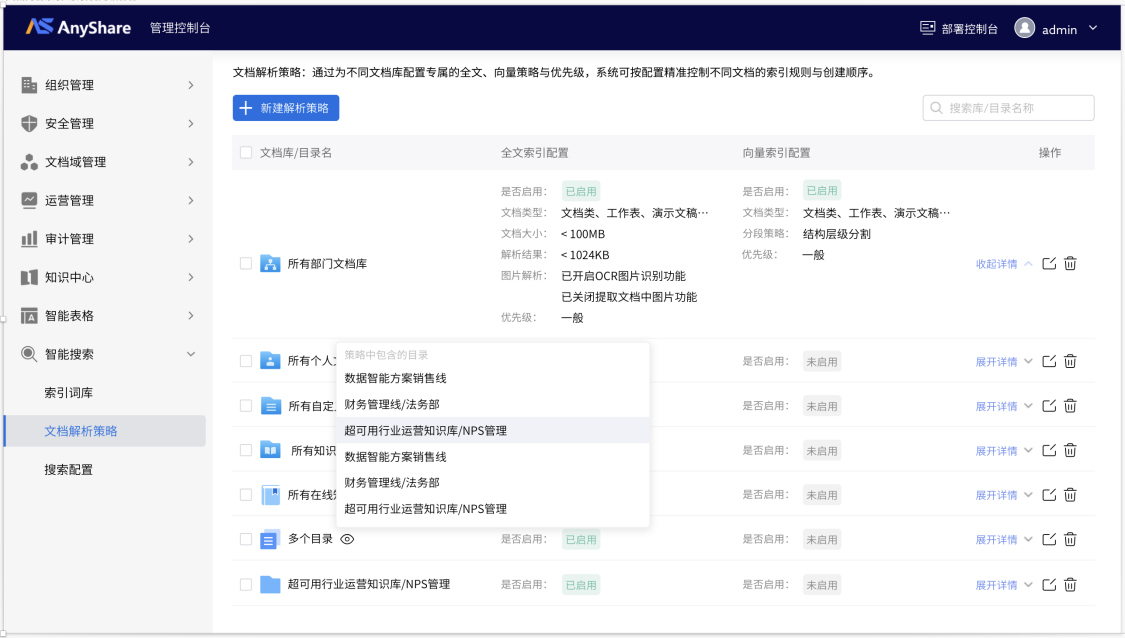1125x638 pixels.
Task: Click edit icon for 超可用行业运营知识库/NPS管理 row
Action: point(1049,585)
